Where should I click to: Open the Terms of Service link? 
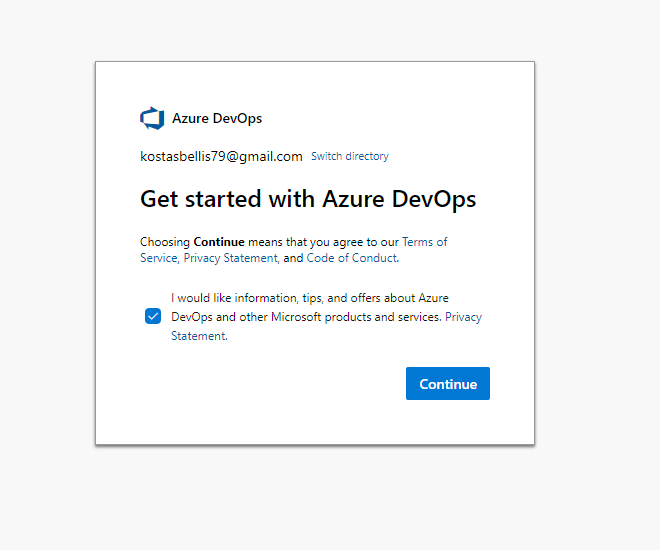424,242
